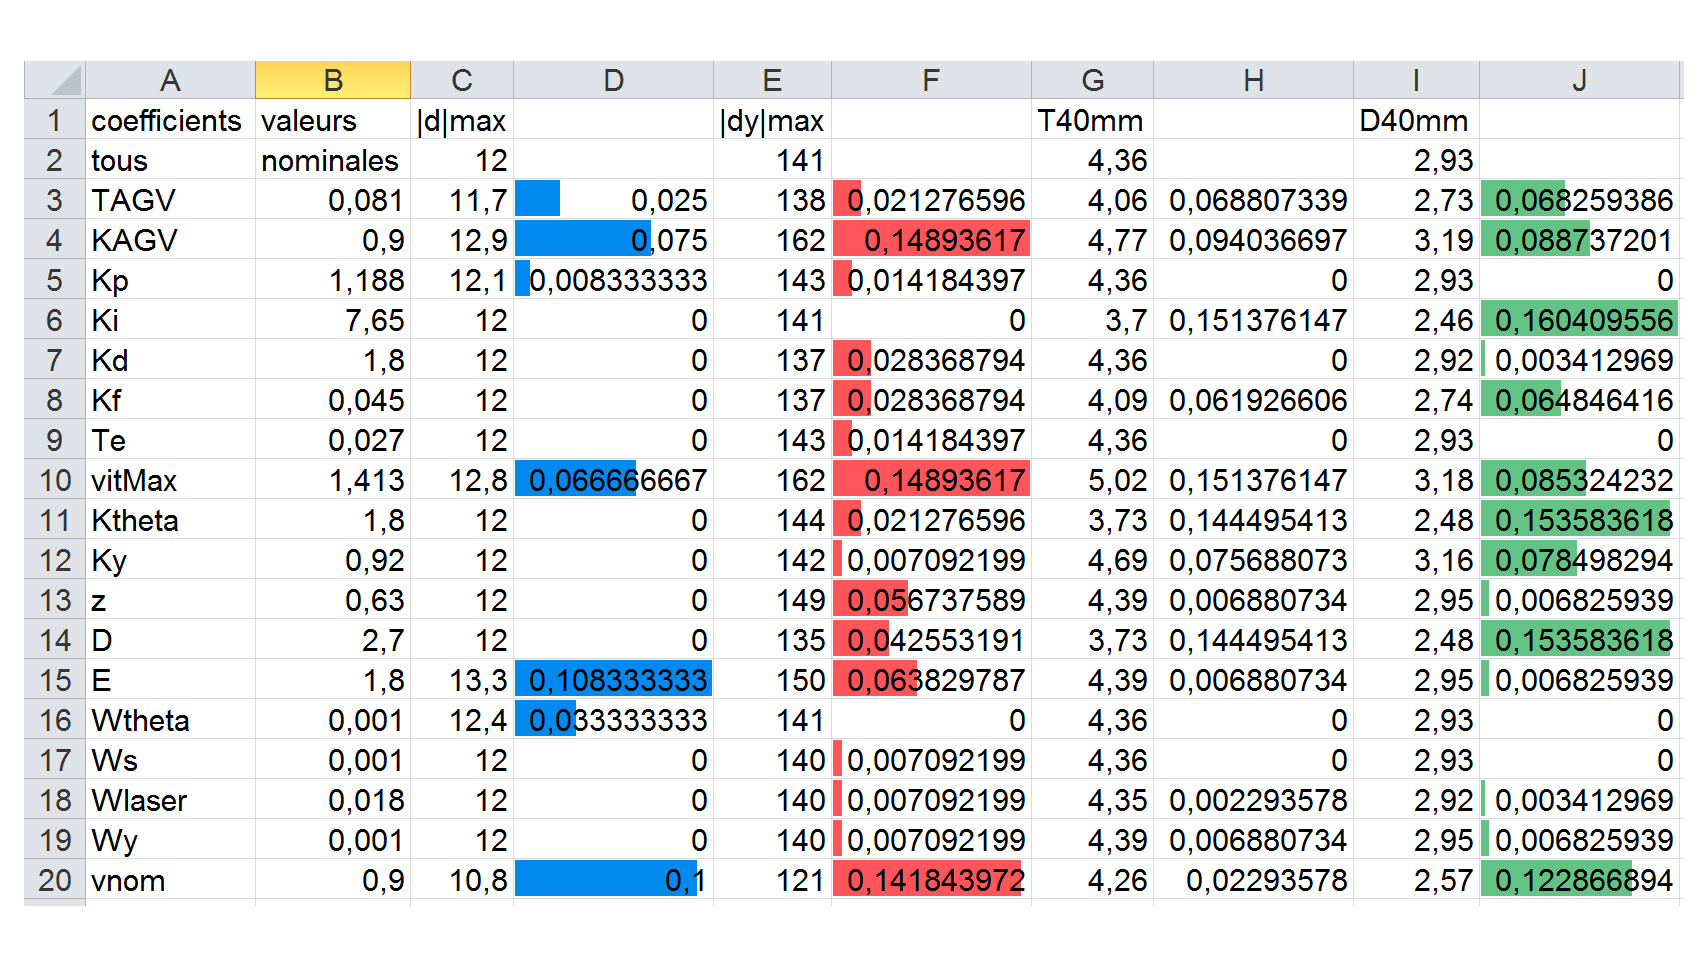
Task: Click the 'T40mm' header cell
Action: (1091, 121)
